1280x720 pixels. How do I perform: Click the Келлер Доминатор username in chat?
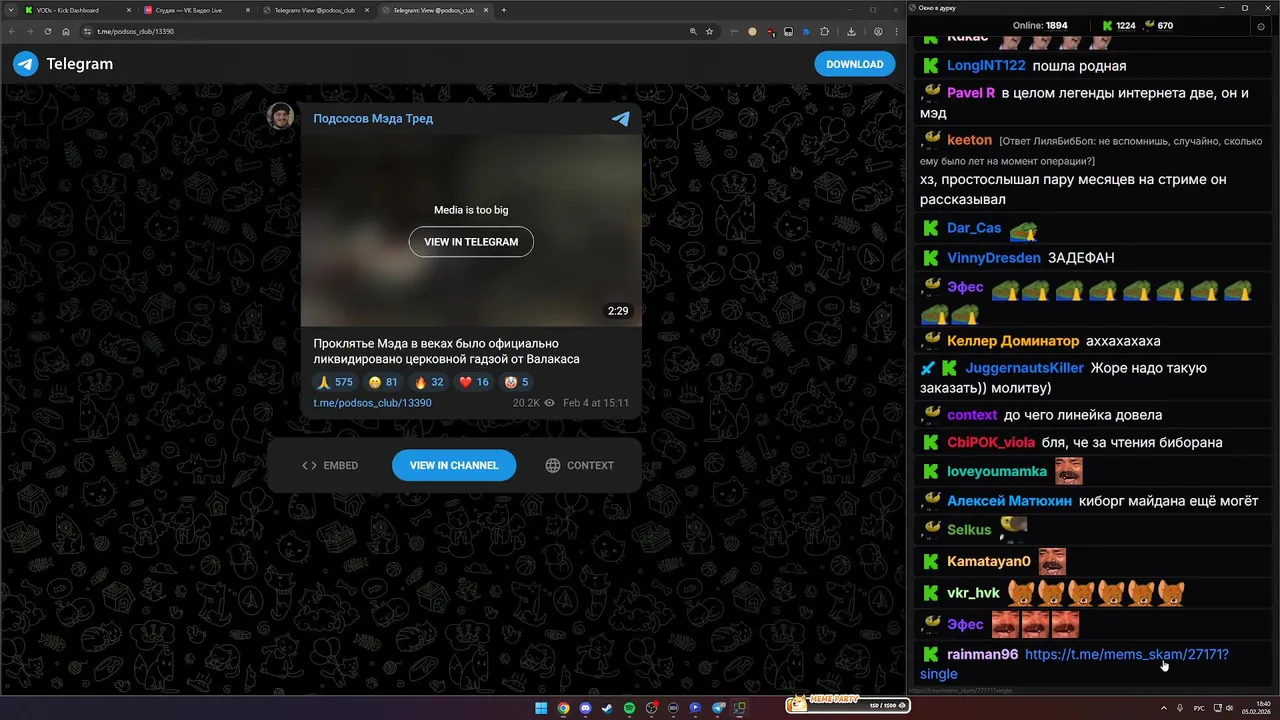pos(1013,341)
